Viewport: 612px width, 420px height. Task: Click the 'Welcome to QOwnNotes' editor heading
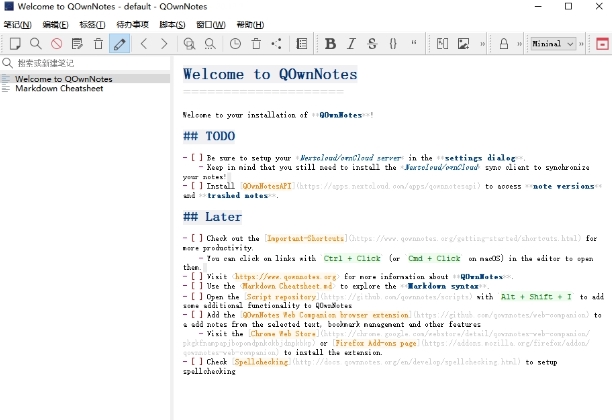[270, 74]
